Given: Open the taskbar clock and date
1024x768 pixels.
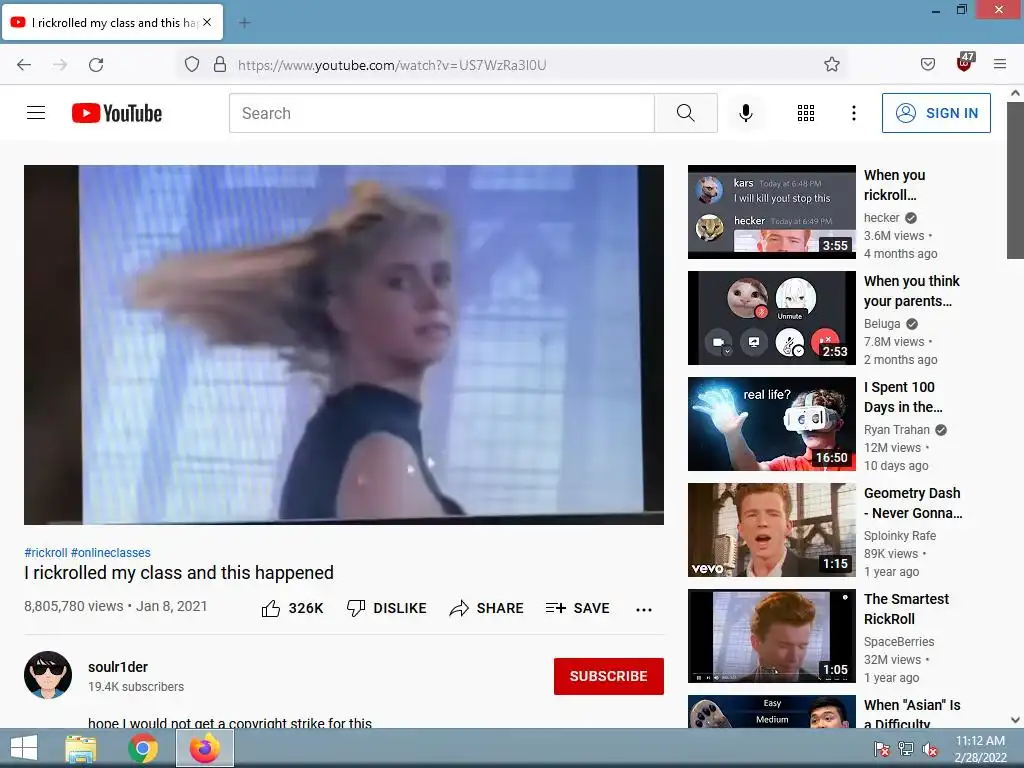Looking at the screenshot, I should (980, 749).
